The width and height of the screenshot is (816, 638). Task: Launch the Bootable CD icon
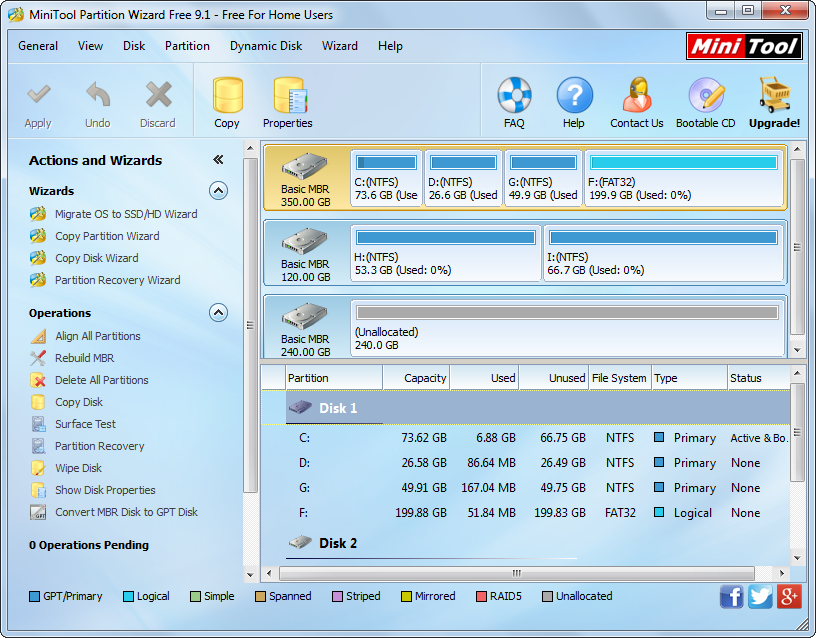[x=706, y=95]
